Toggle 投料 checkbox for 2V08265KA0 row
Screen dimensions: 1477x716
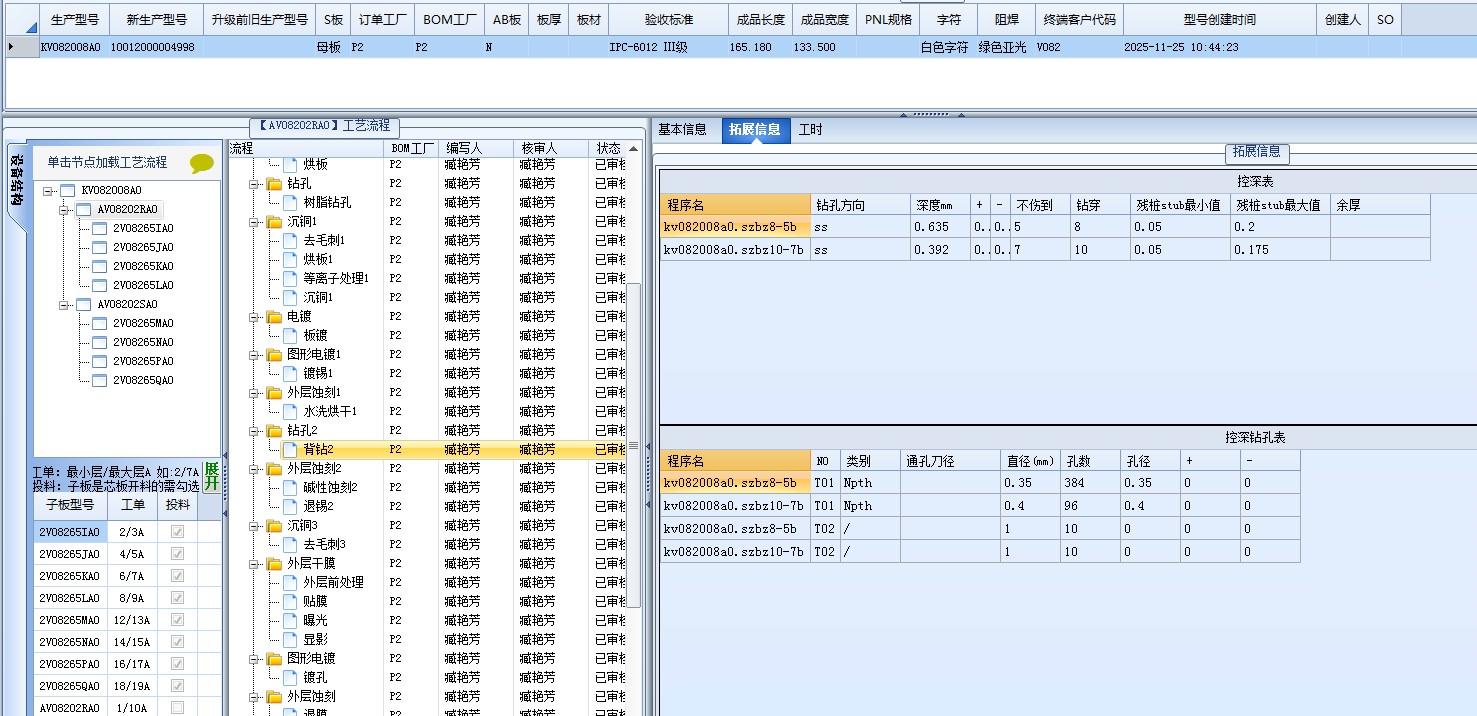pyautogui.click(x=177, y=576)
